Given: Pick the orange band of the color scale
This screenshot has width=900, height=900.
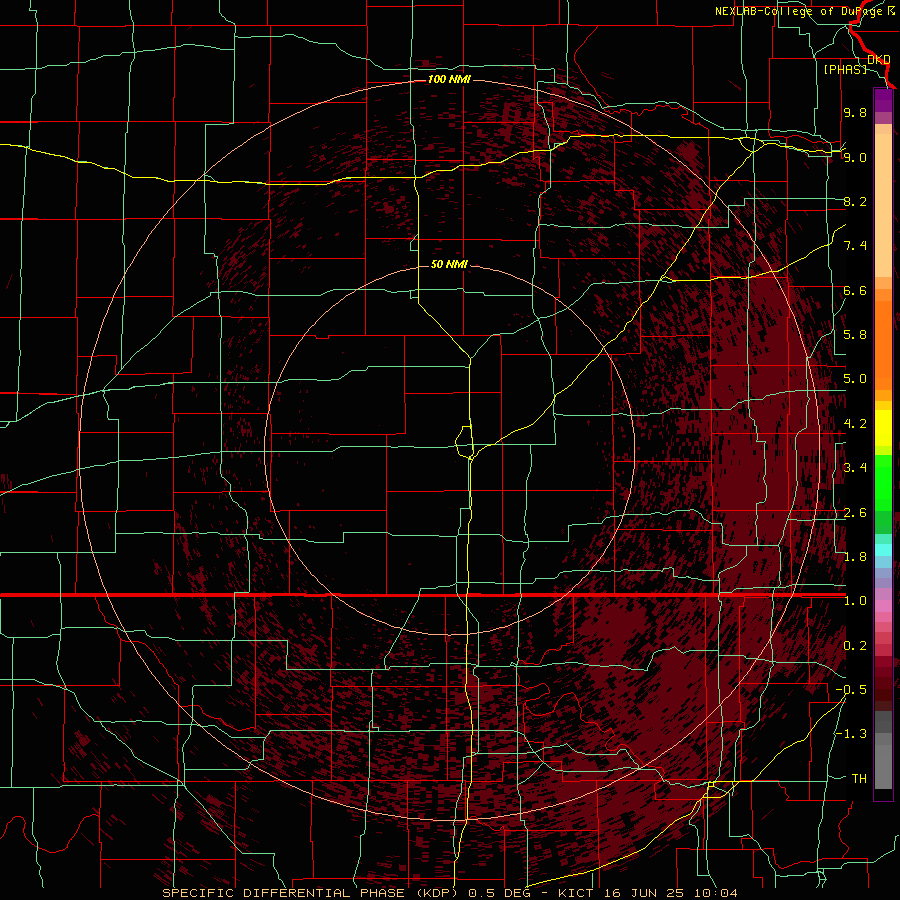Looking at the screenshot, I should click(x=883, y=344).
